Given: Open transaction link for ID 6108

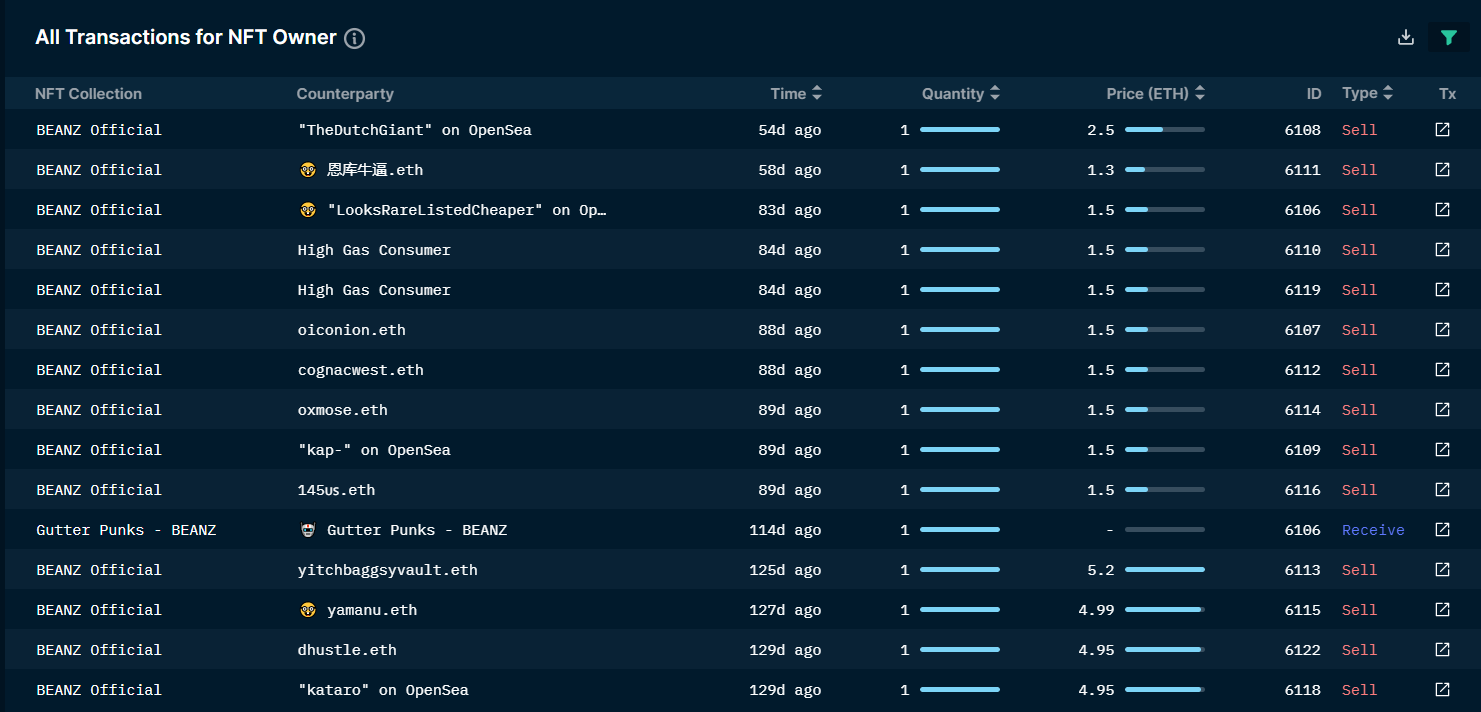Looking at the screenshot, I should pyautogui.click(x=1442, y=130).
